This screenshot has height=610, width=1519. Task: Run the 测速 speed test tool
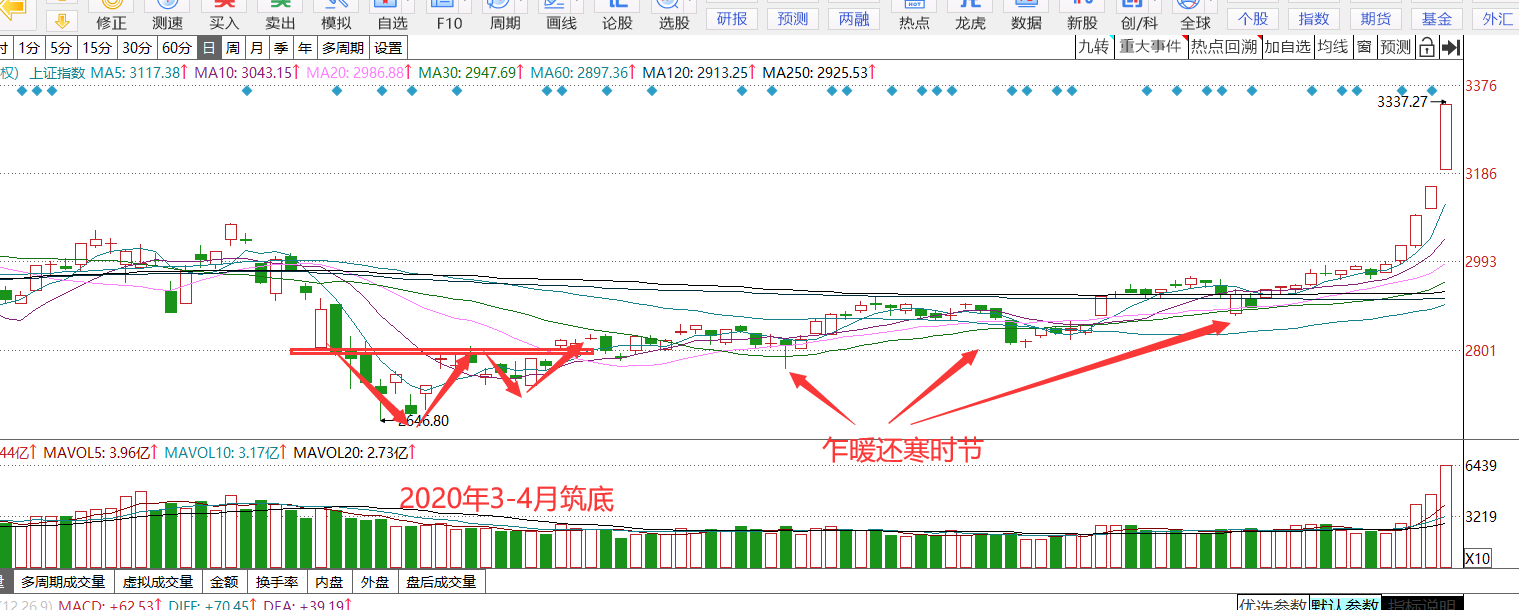[167, 16]
